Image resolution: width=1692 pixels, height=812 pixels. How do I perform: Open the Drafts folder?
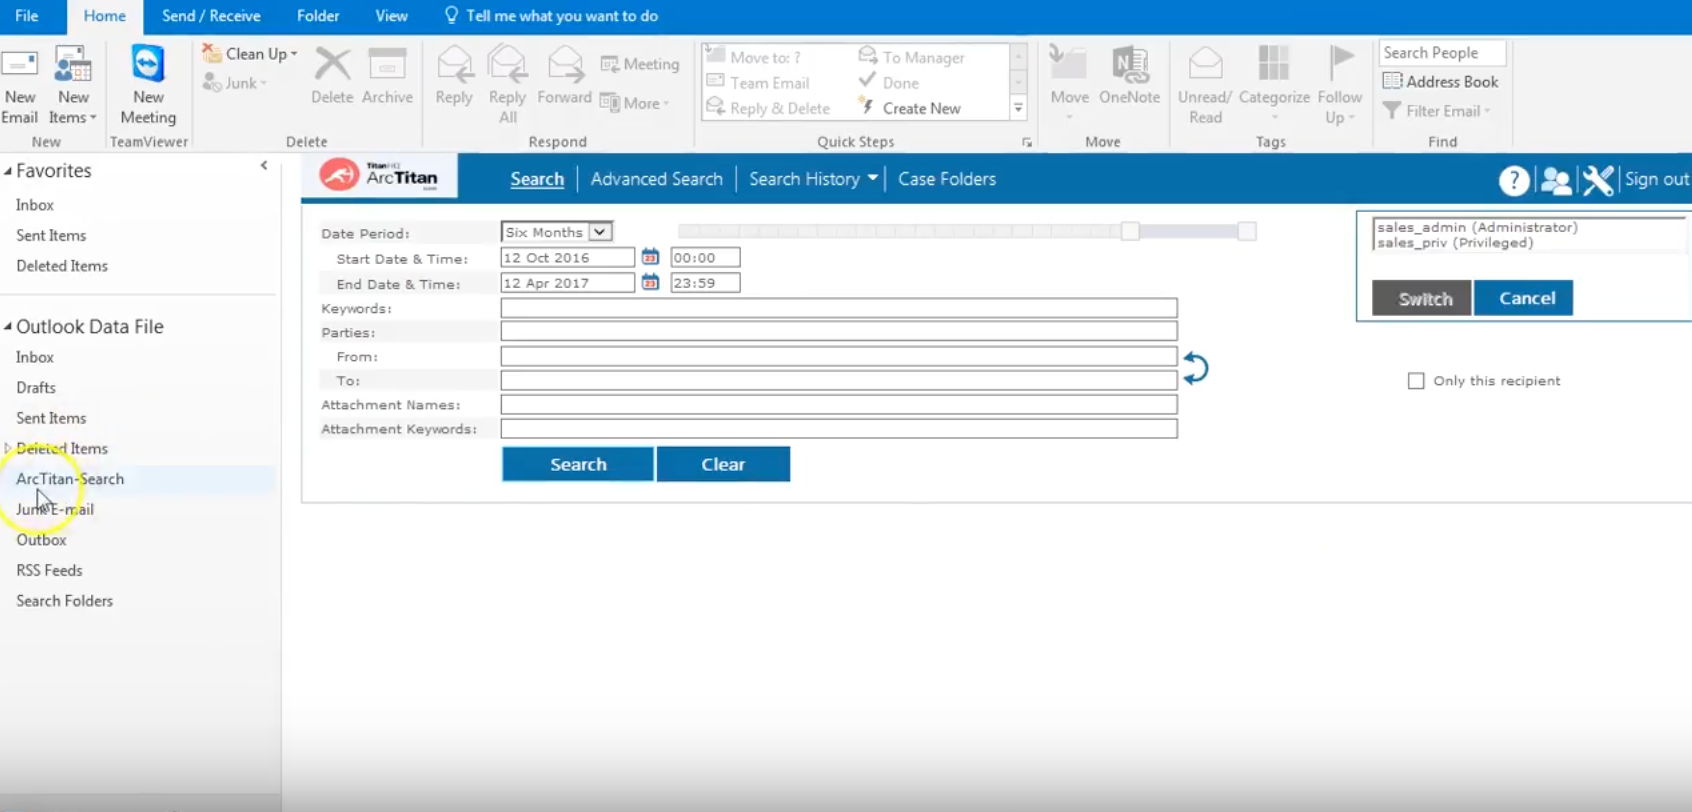click(x=36, y=388)
